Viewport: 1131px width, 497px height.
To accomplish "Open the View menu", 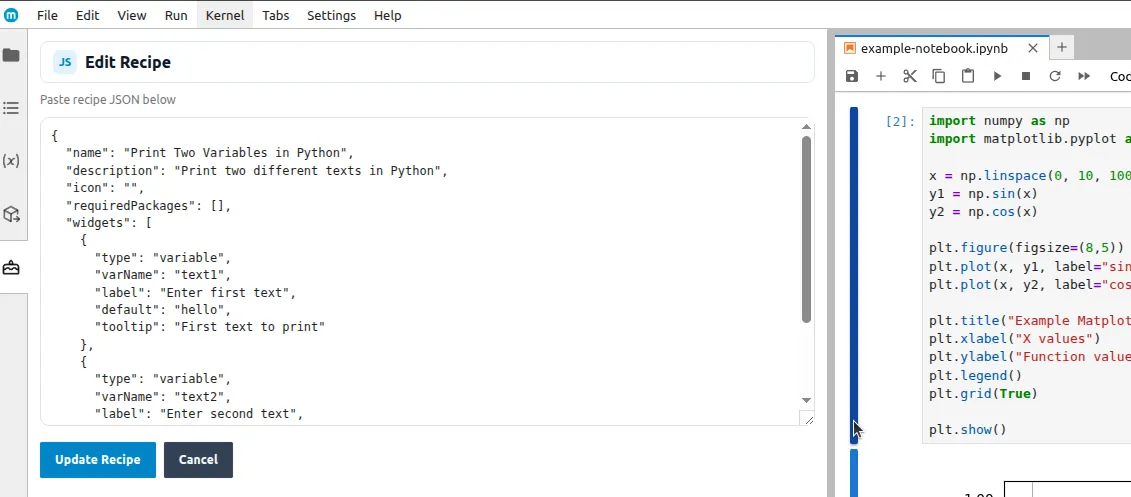I will (132, 15).
